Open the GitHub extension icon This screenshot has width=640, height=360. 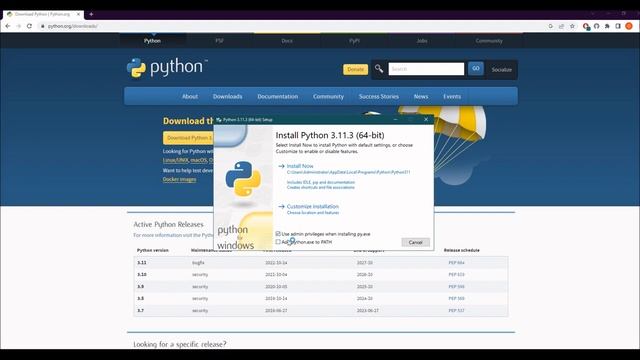tap(596, 26)
